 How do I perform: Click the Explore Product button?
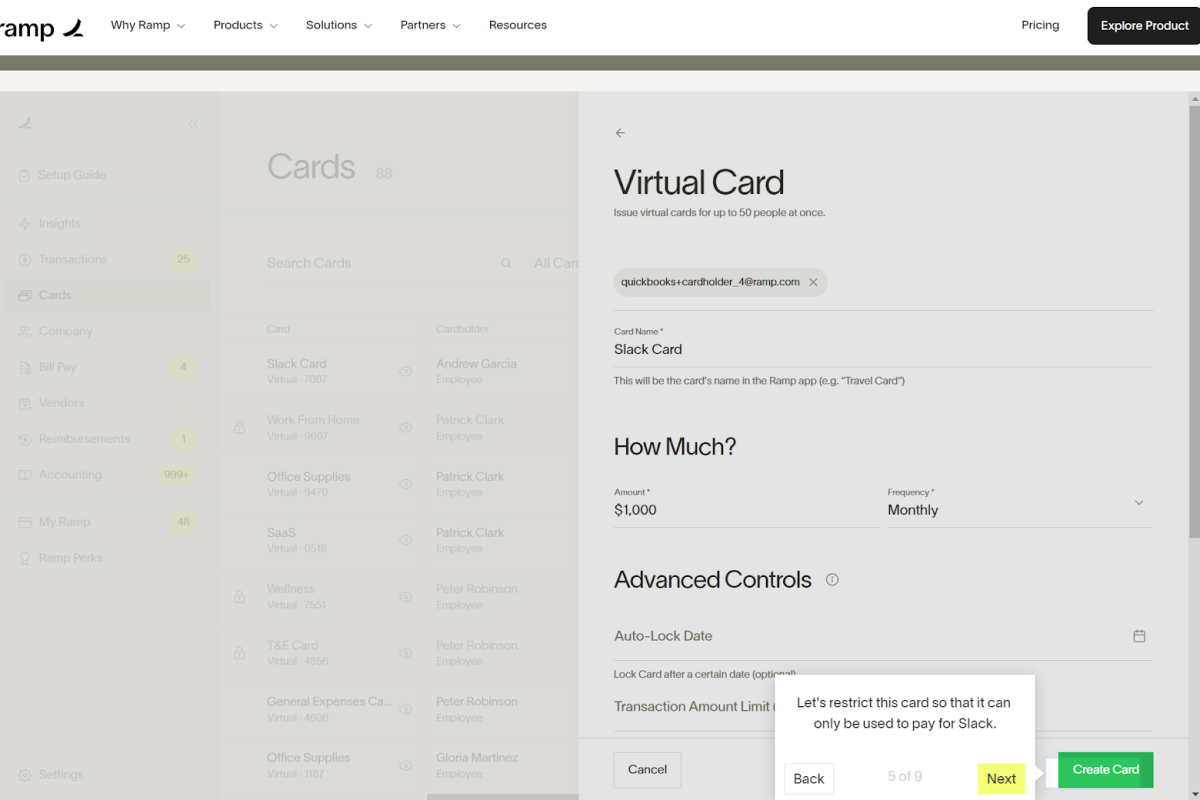coord(1145,26)
